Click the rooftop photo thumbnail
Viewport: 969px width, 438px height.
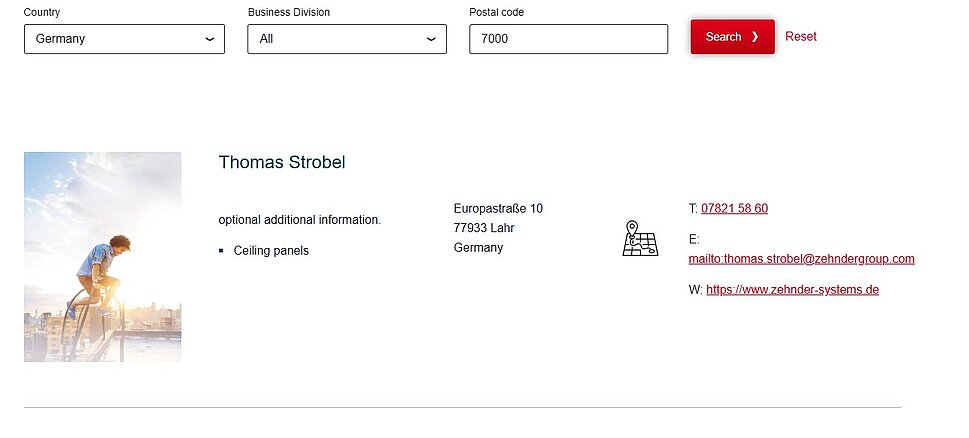[x=103, y=257]
